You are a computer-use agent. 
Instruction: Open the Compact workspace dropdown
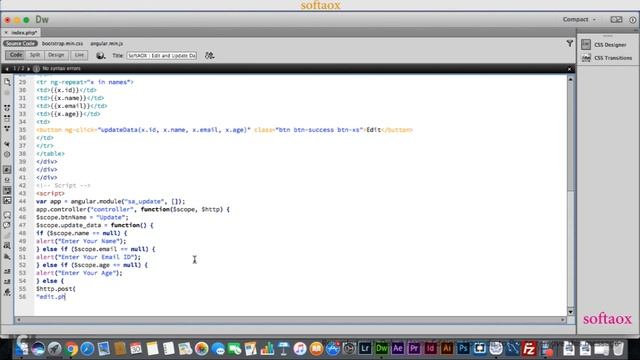tap(579, 20)
